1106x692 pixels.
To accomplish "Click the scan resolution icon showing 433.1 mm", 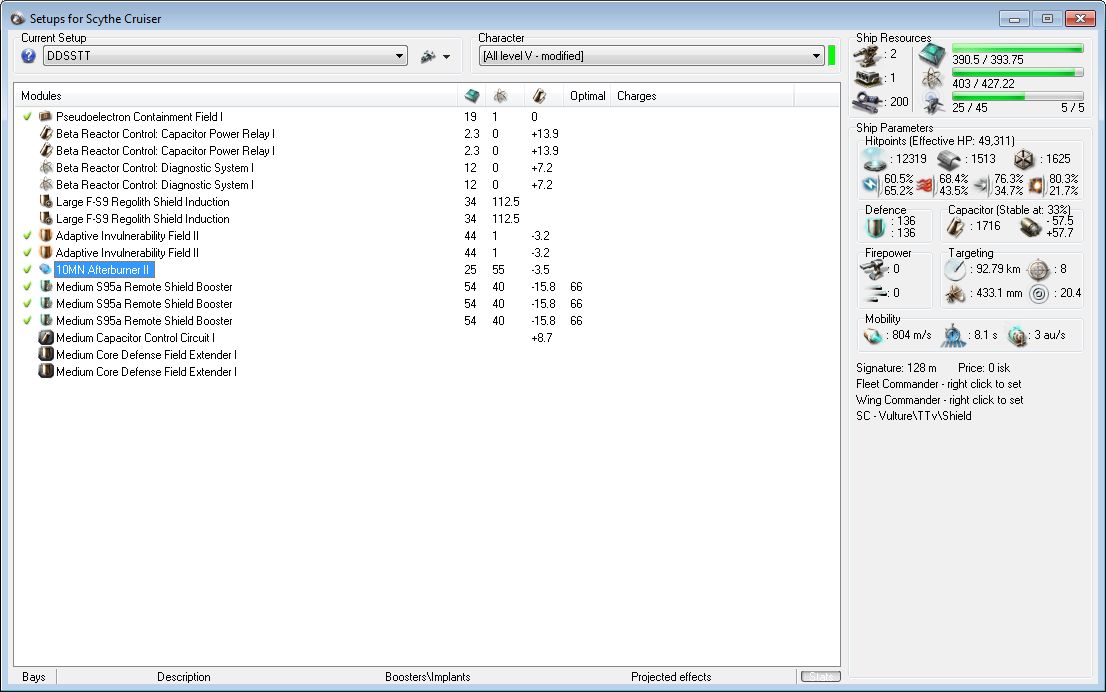I will [x=955, y=293].
